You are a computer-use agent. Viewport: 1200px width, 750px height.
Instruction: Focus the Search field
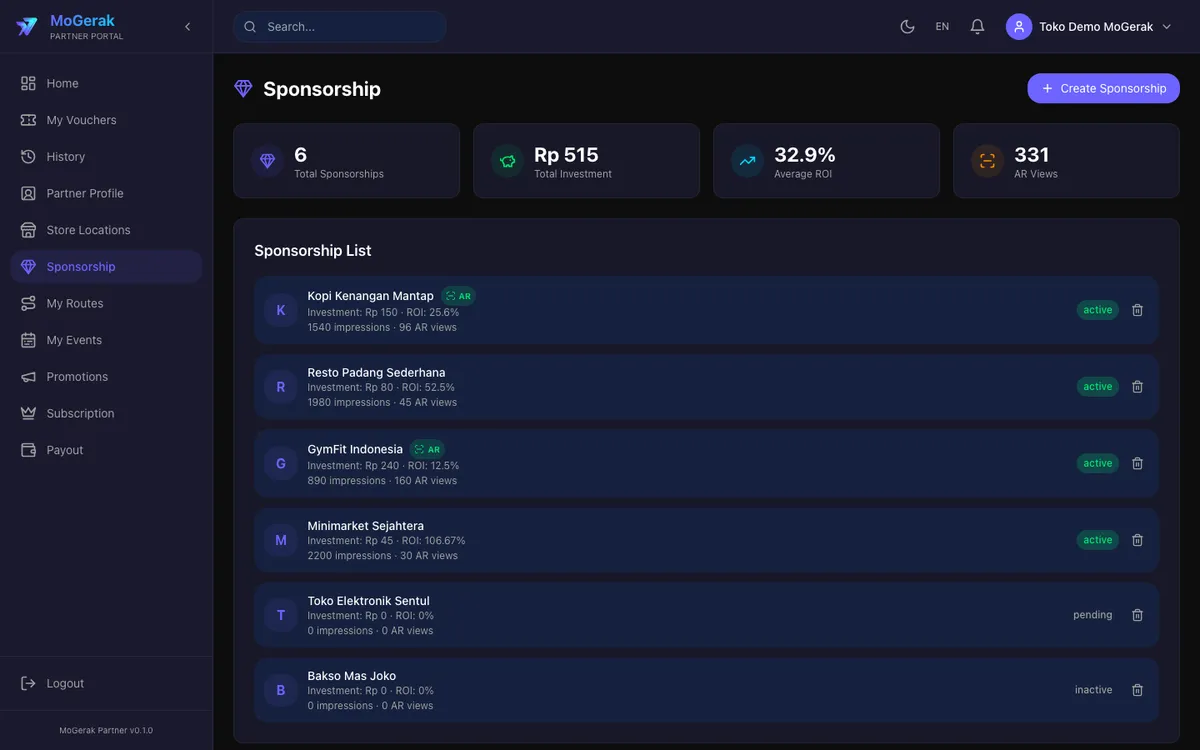click(340, 27)
